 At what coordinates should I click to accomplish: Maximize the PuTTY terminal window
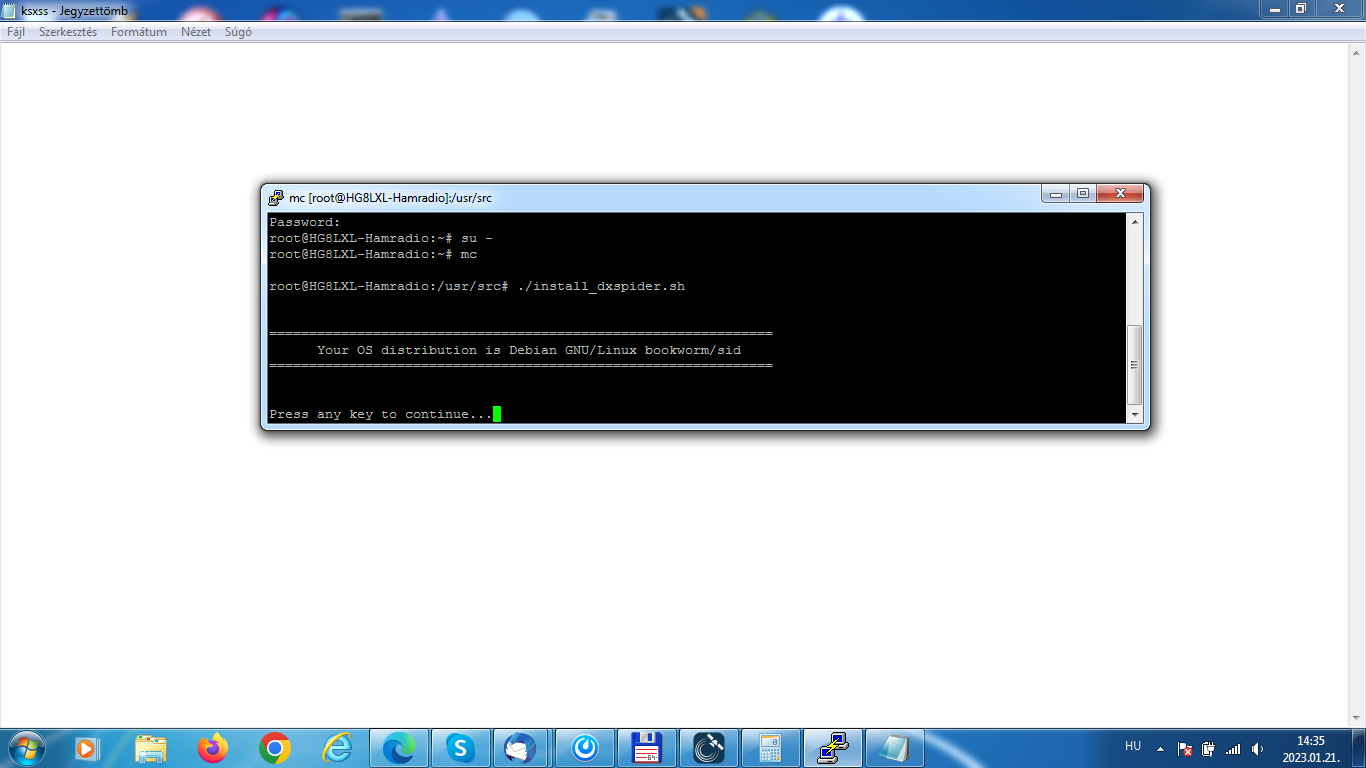[1082, 193]
